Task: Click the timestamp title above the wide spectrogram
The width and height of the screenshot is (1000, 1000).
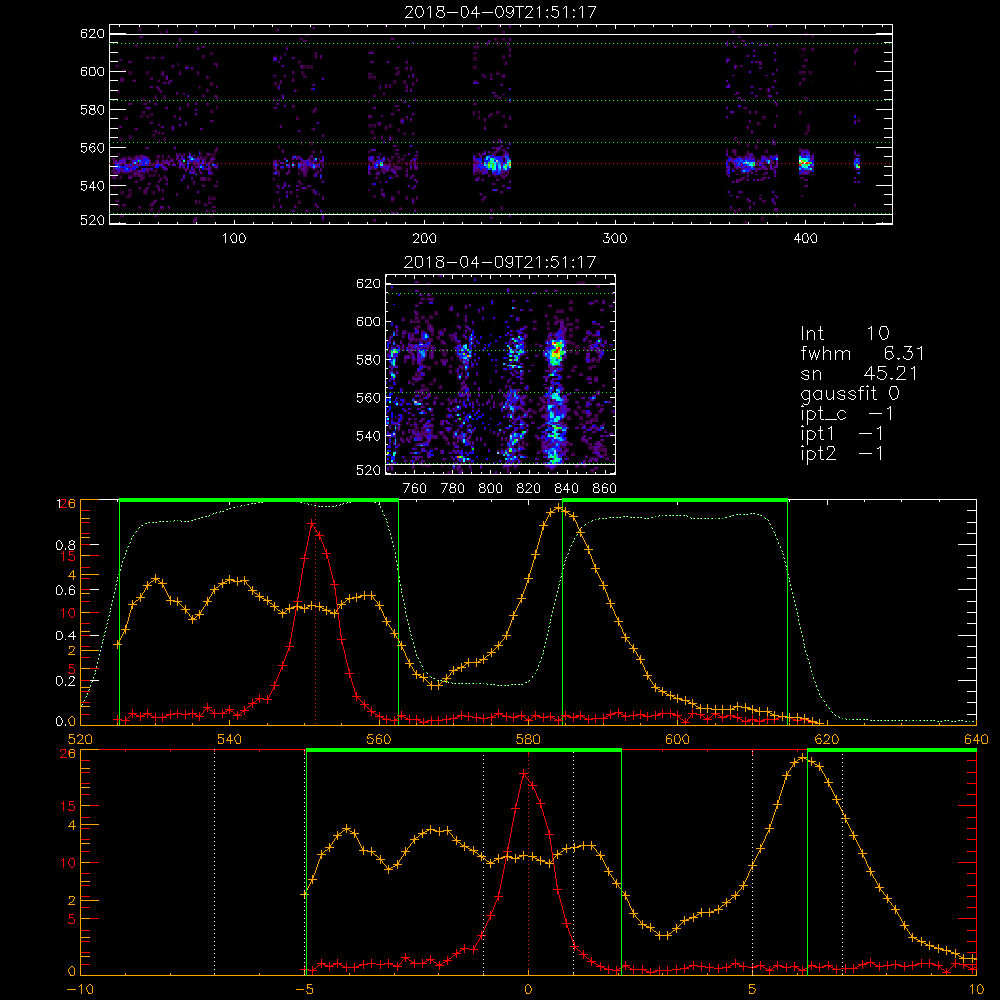Action: [x=500, y=11]
